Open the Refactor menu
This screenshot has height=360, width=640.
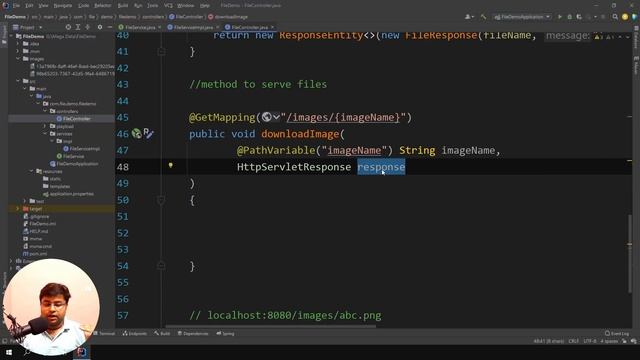click(x=103, y=6)
